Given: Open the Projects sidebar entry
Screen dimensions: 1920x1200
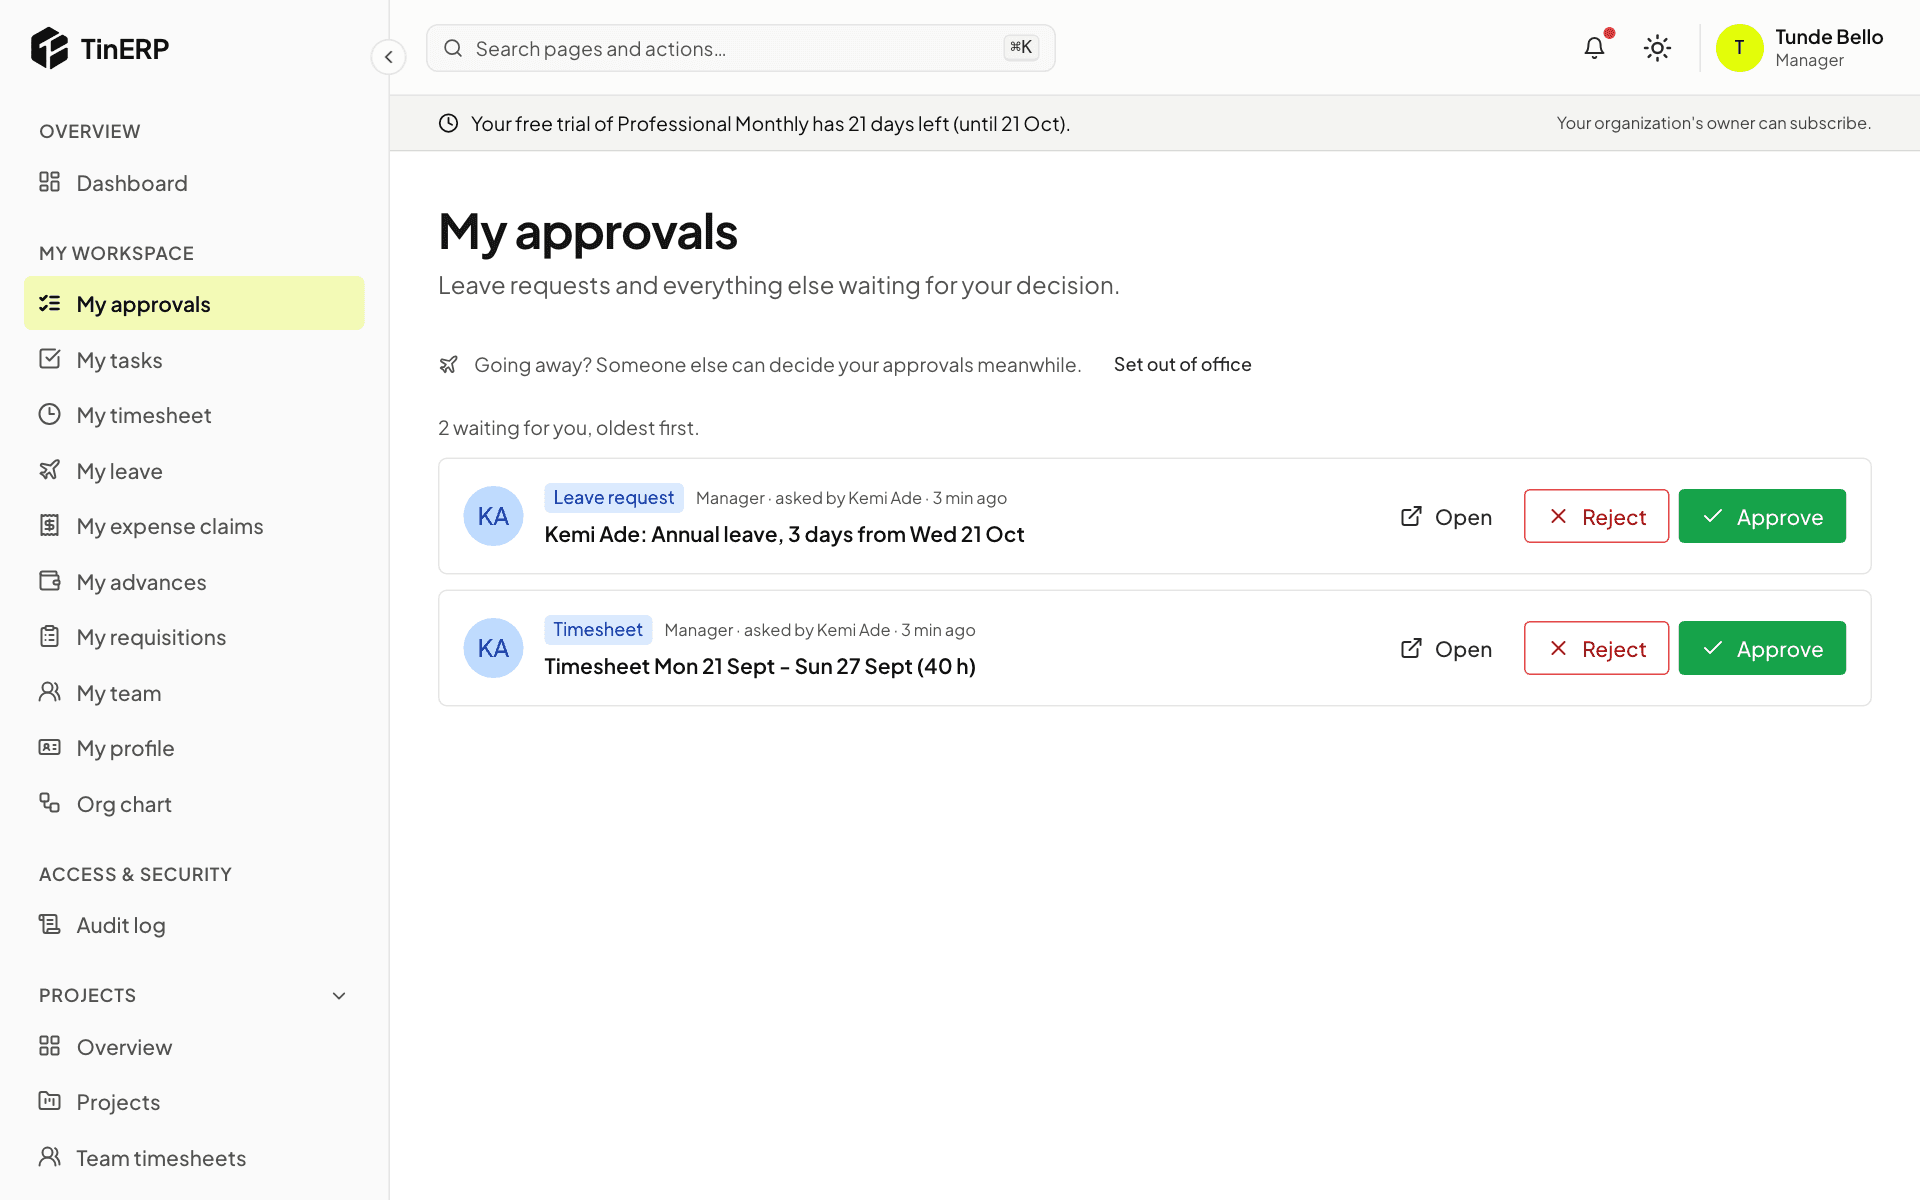Looking at the screenshot, I should coord(194,1102).
